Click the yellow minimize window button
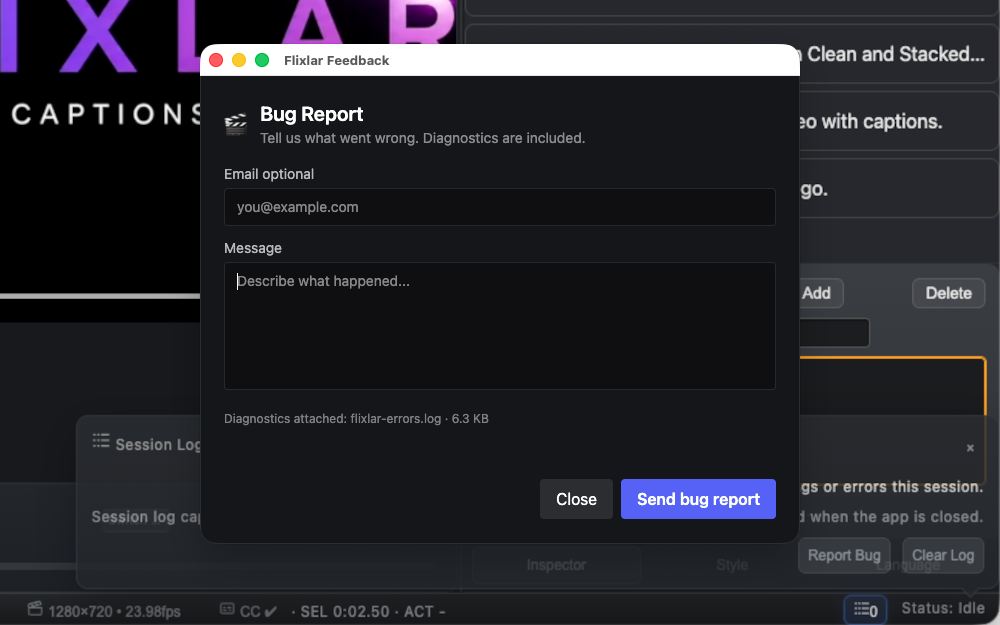Image resolution: width=1000 pixels, height=625 pixels. (239, 60)
